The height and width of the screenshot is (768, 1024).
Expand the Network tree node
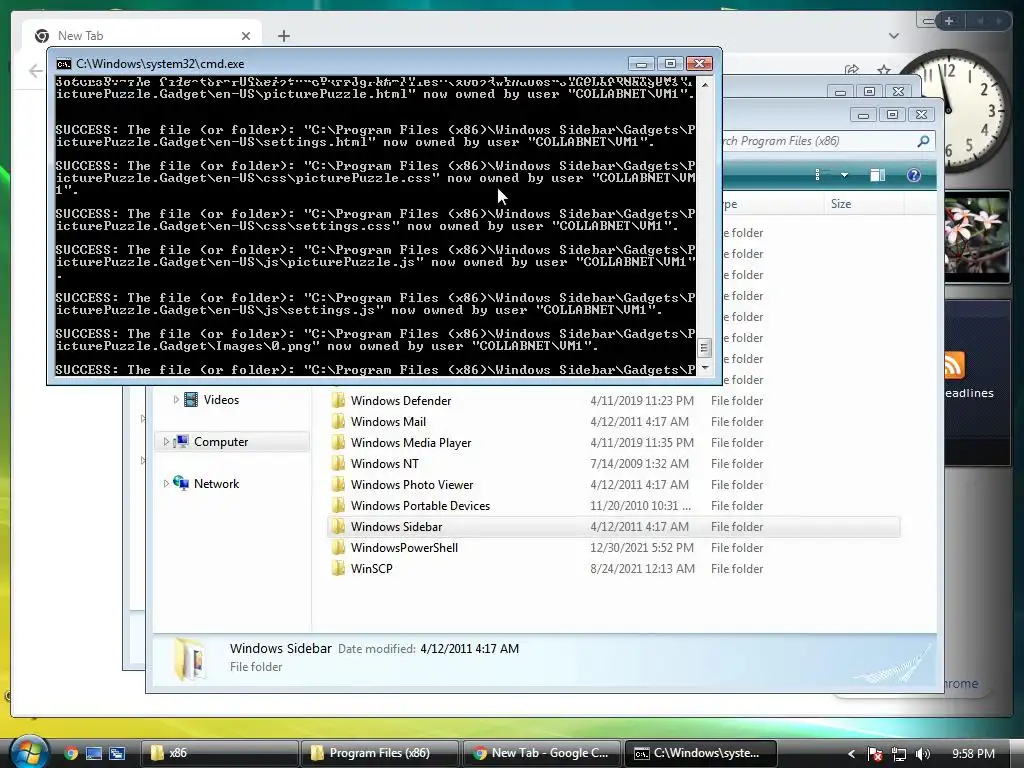pos(166,484)
